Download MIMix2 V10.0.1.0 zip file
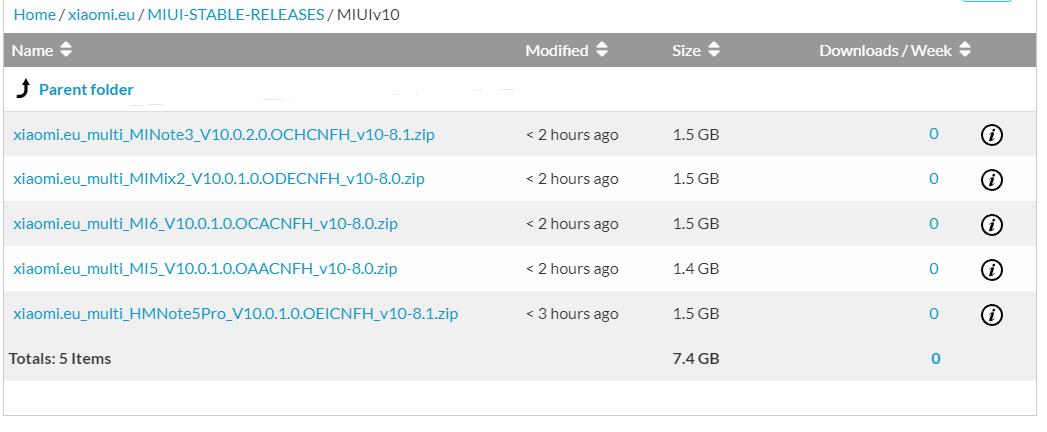This screenshot has height=432, width=1047. click(219, 179)
